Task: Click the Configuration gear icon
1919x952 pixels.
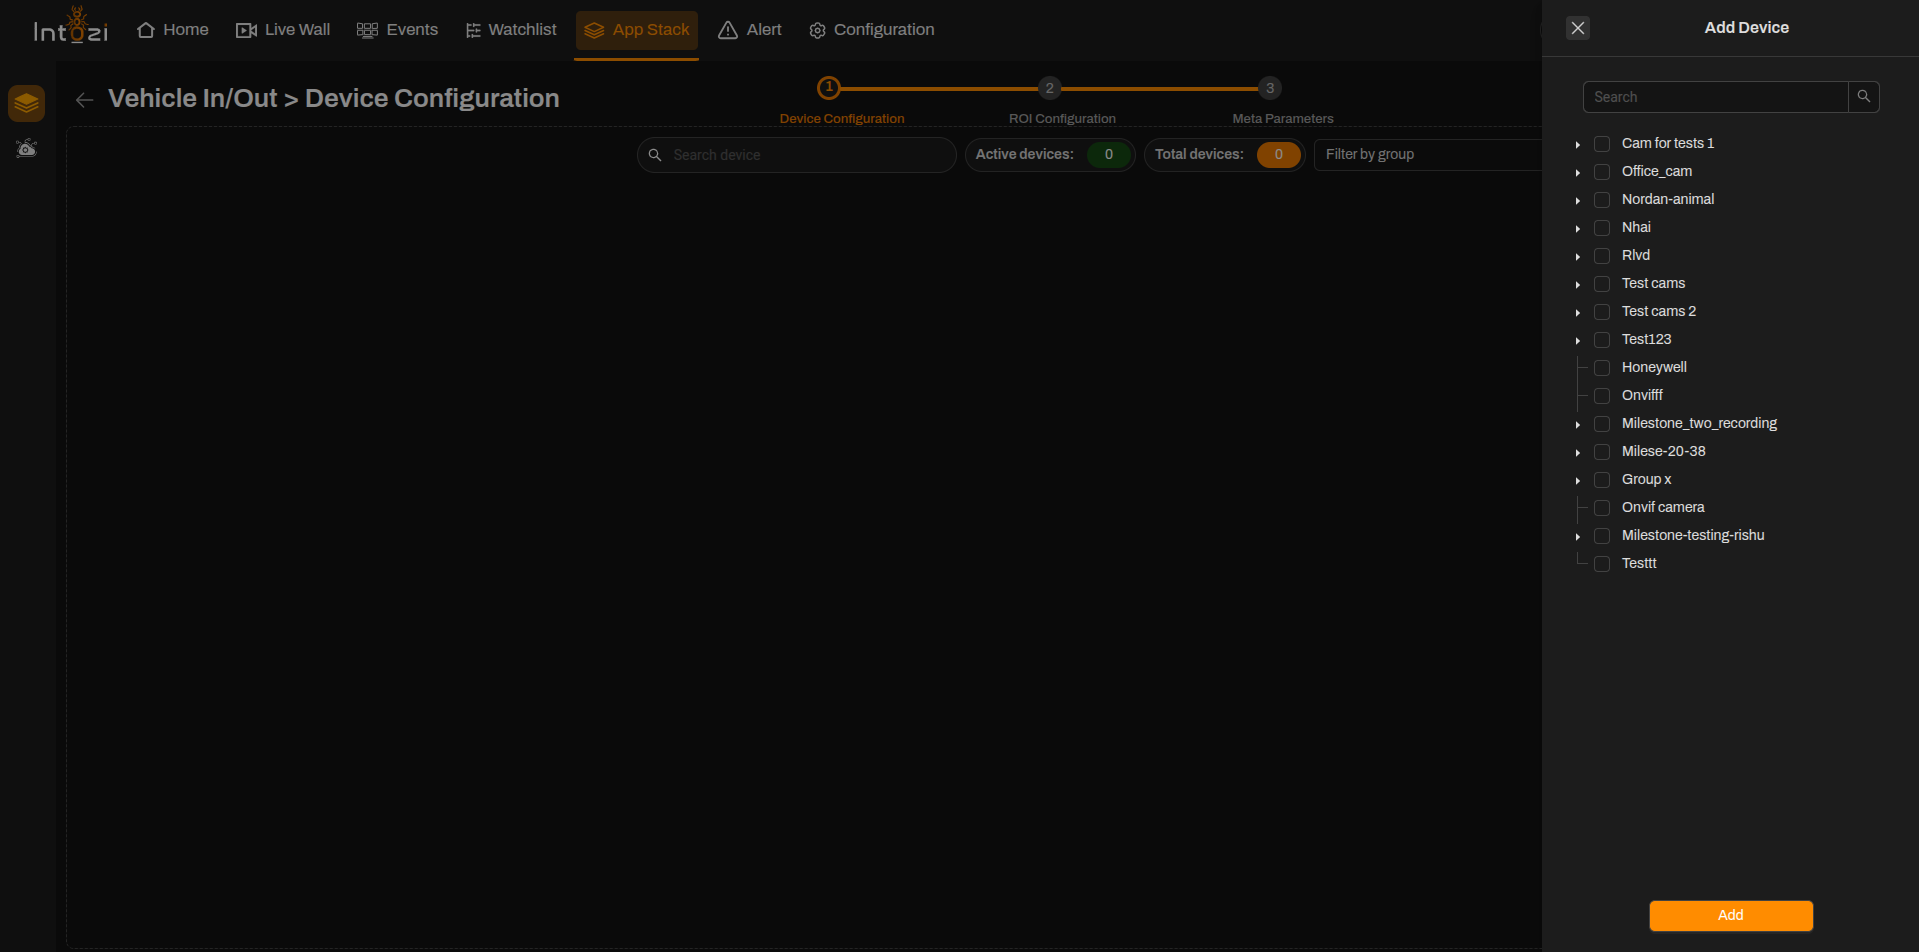Action: coord(817,30)
